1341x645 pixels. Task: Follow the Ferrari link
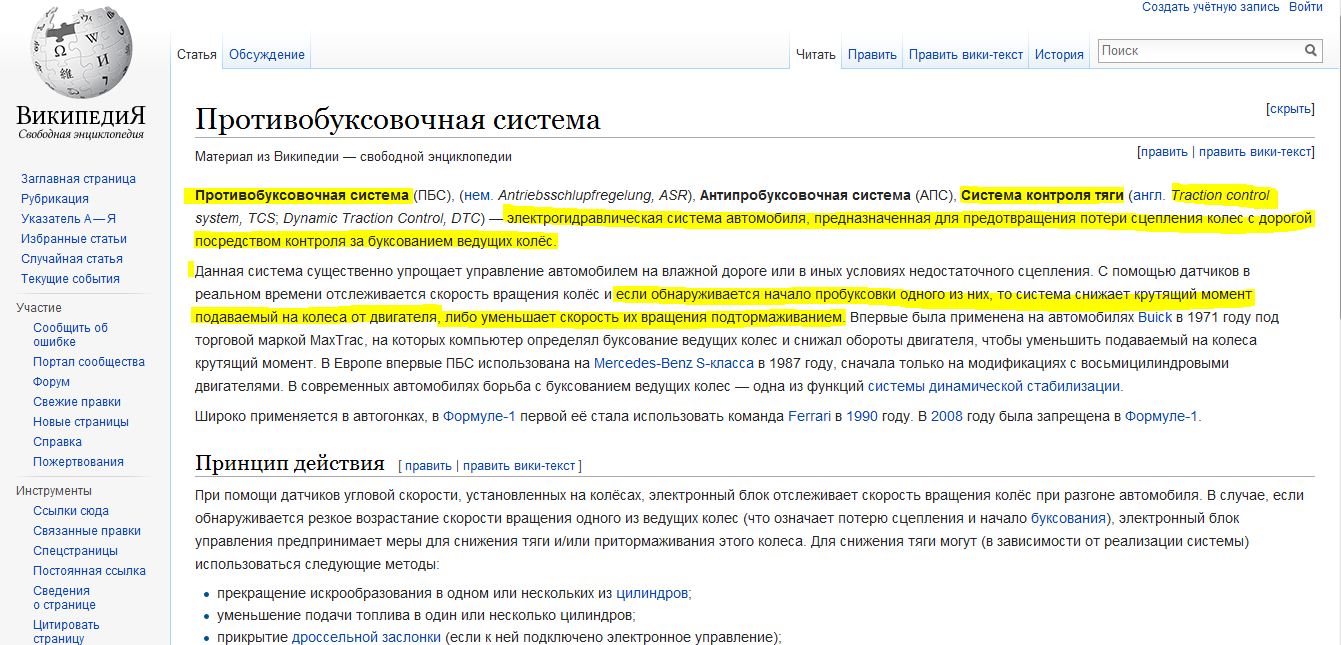[x=809, y=416]
